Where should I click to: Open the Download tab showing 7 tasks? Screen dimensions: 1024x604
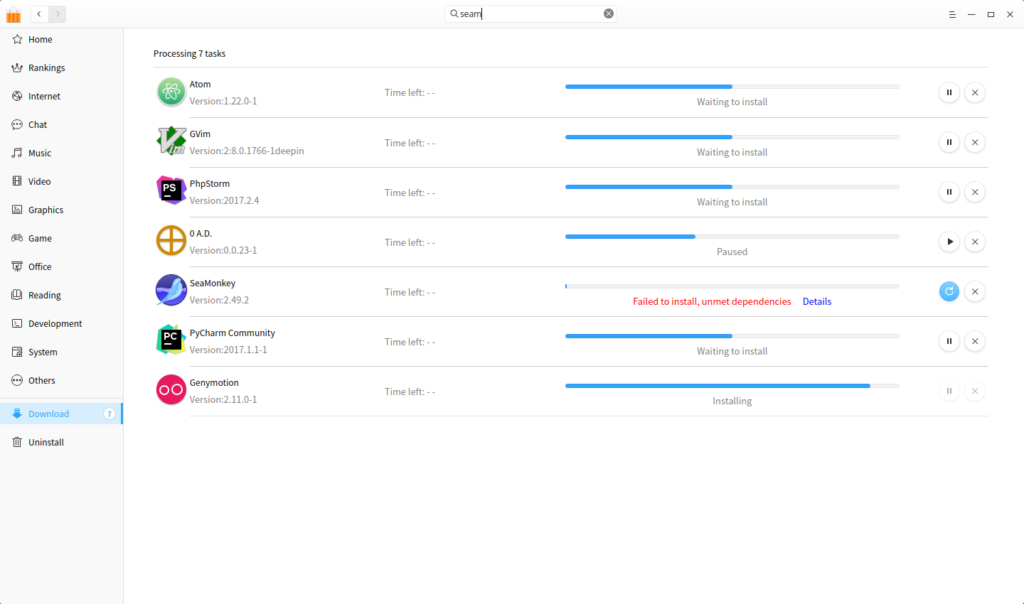coord(46,413)
